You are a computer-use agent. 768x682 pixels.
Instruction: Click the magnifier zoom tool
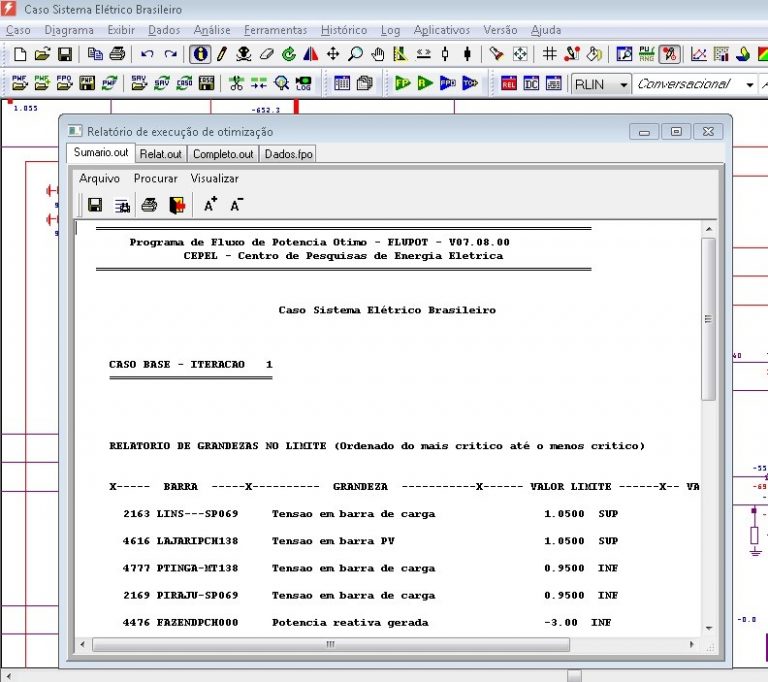[355, 54]
